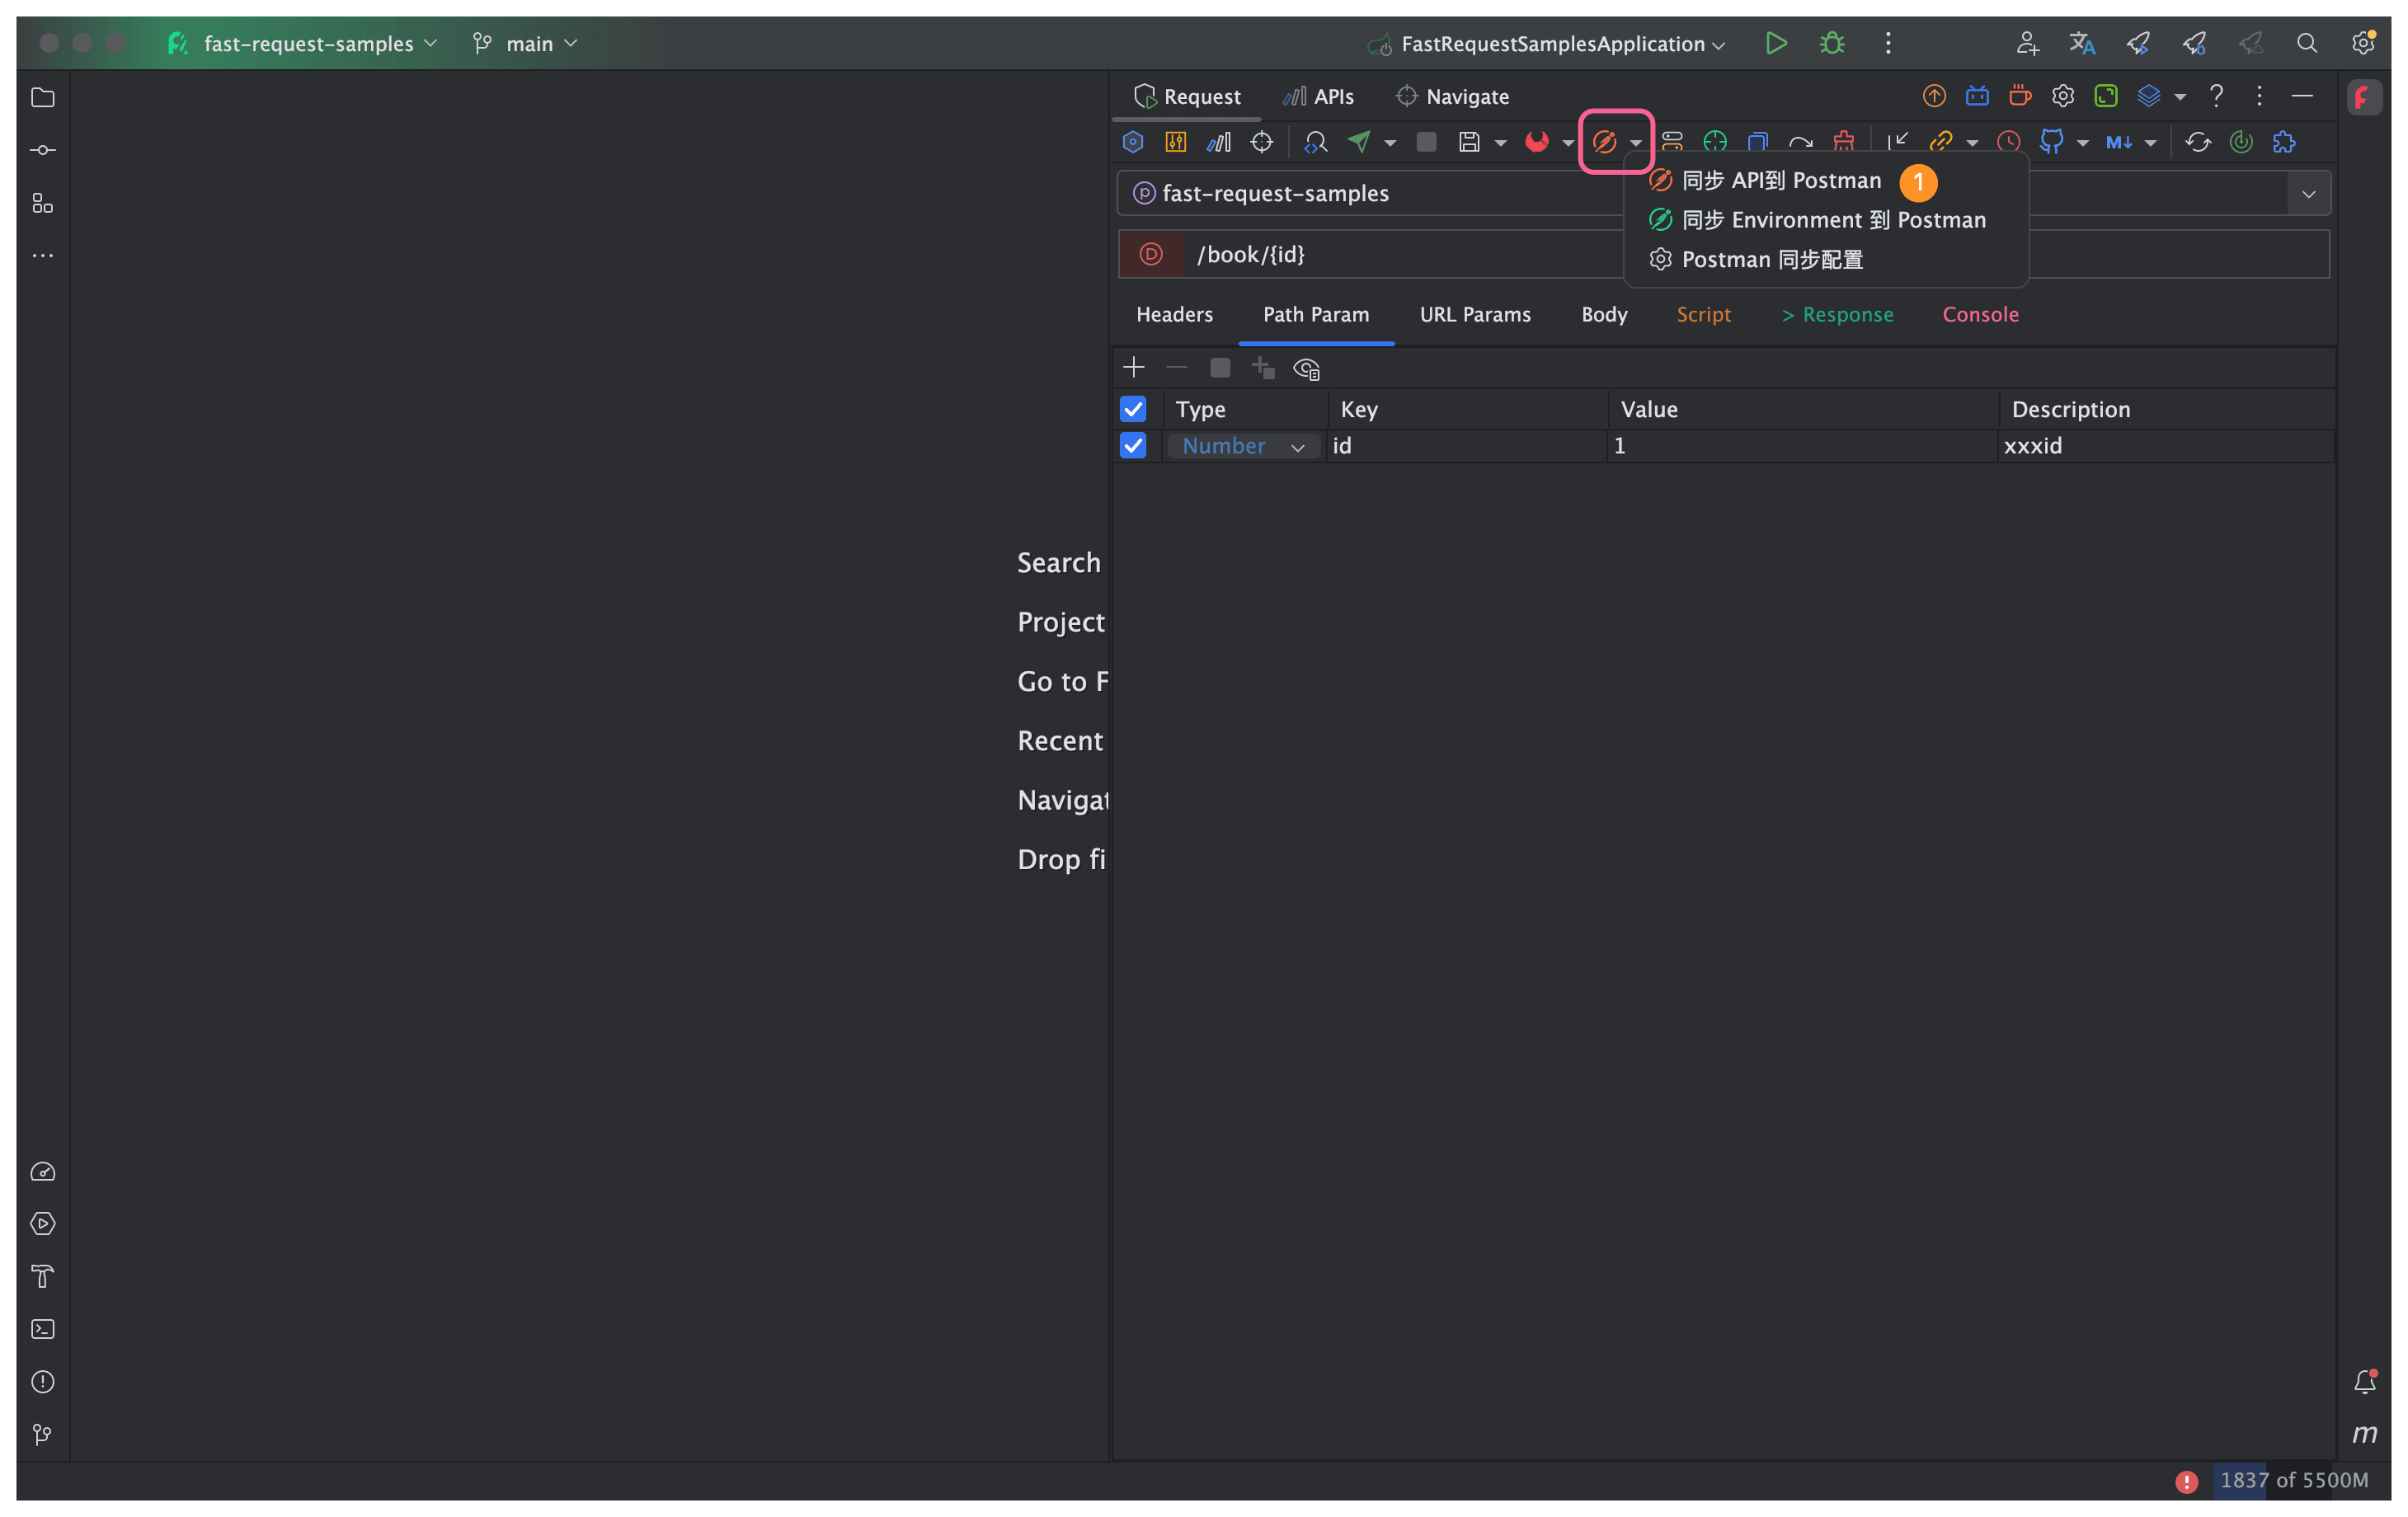Click the add row plus icon
The image size is (2408, 1517).
(1133, 368)
